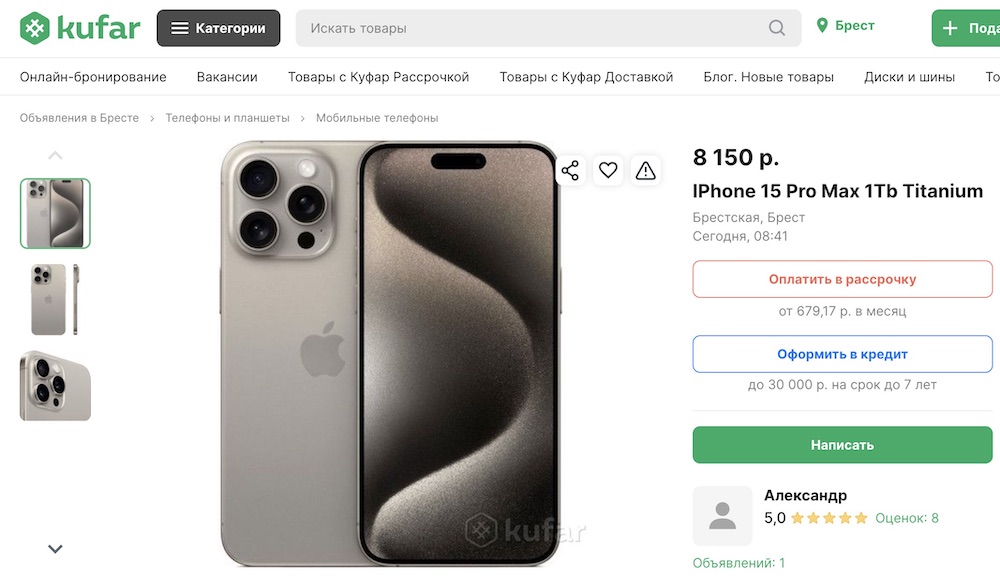Click the Kufar logo icon

(36, 28)
